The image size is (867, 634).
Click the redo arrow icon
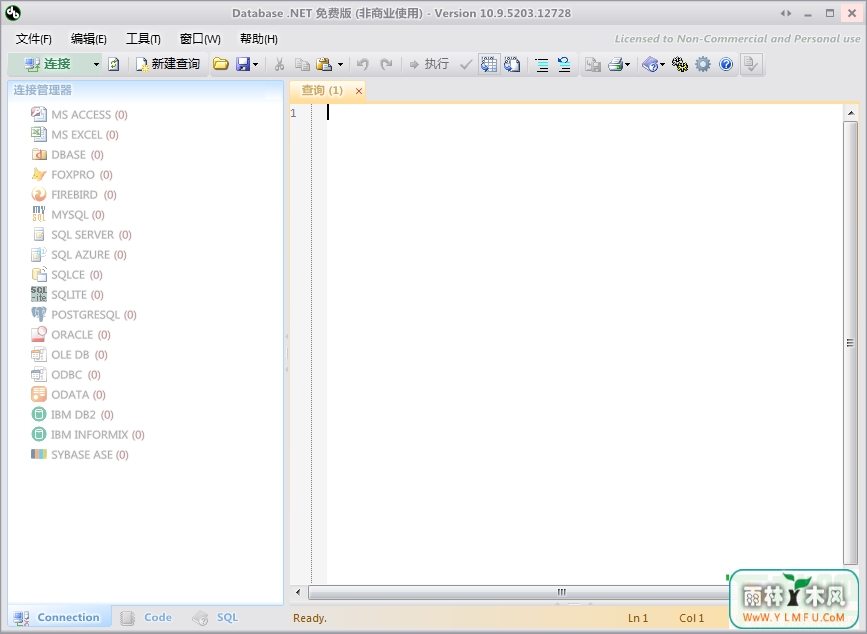[386, 64]
